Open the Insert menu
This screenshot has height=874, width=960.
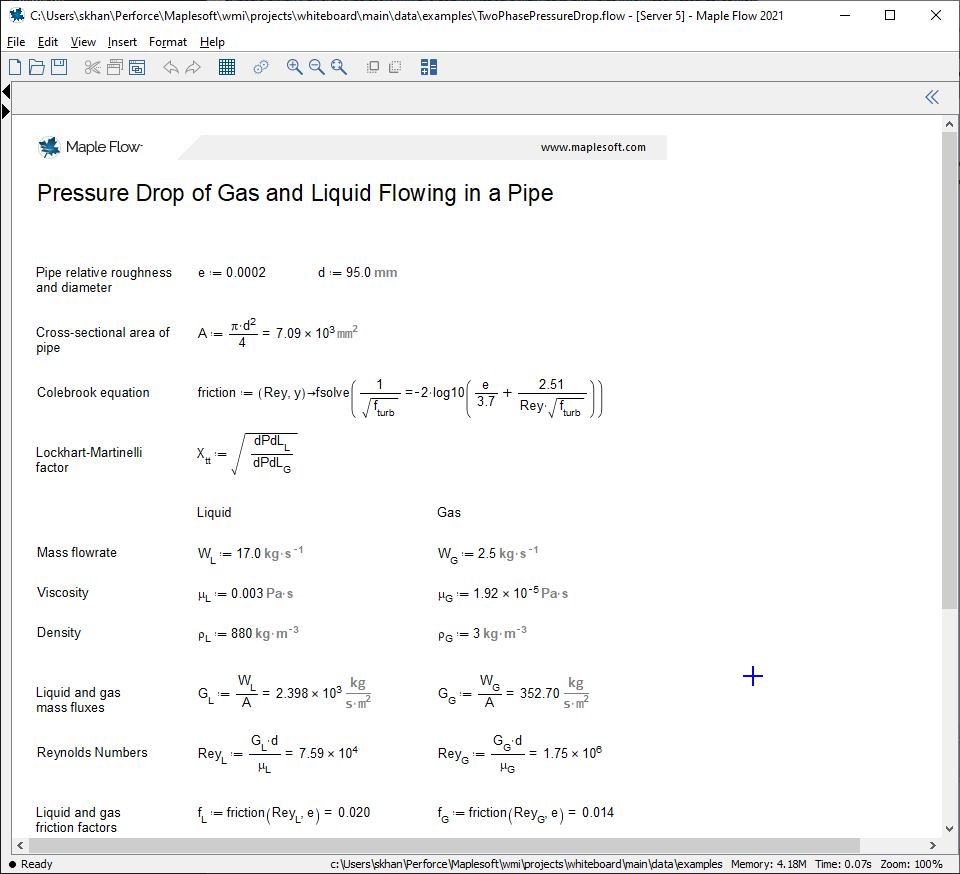[x=122, y=42]
